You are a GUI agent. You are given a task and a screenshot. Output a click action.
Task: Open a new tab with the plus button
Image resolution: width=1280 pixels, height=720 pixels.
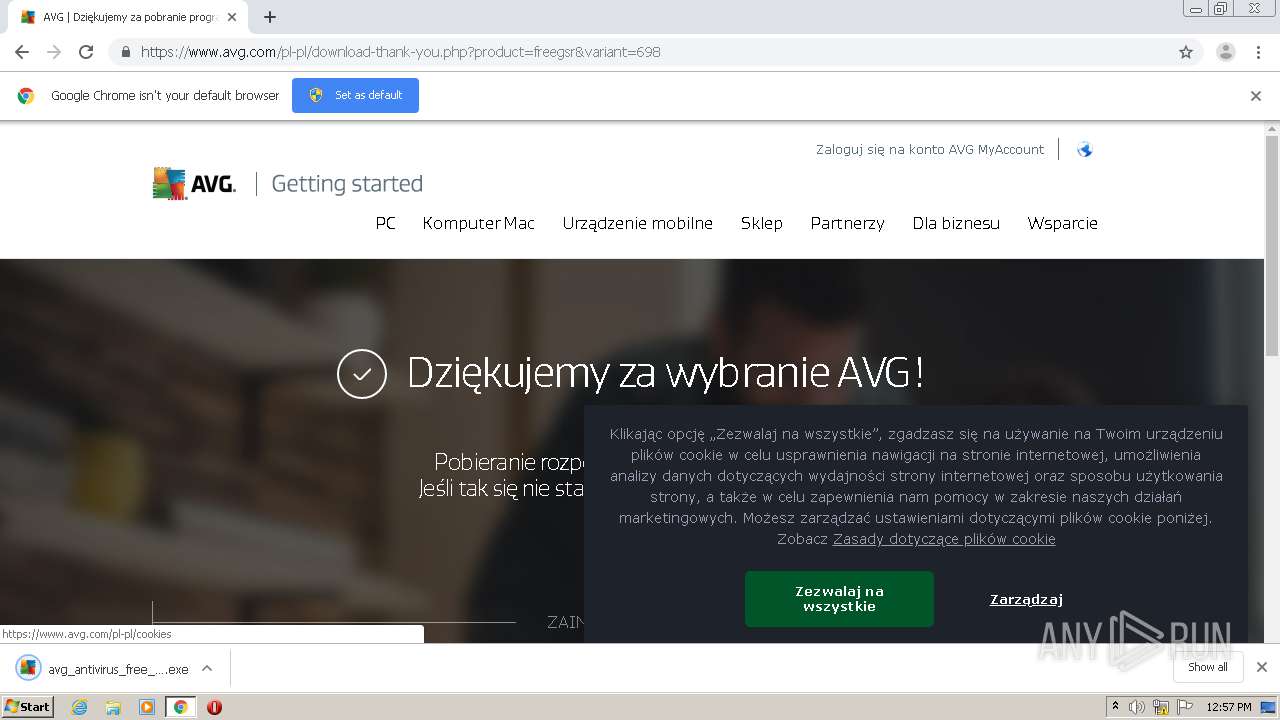[270, 17]
